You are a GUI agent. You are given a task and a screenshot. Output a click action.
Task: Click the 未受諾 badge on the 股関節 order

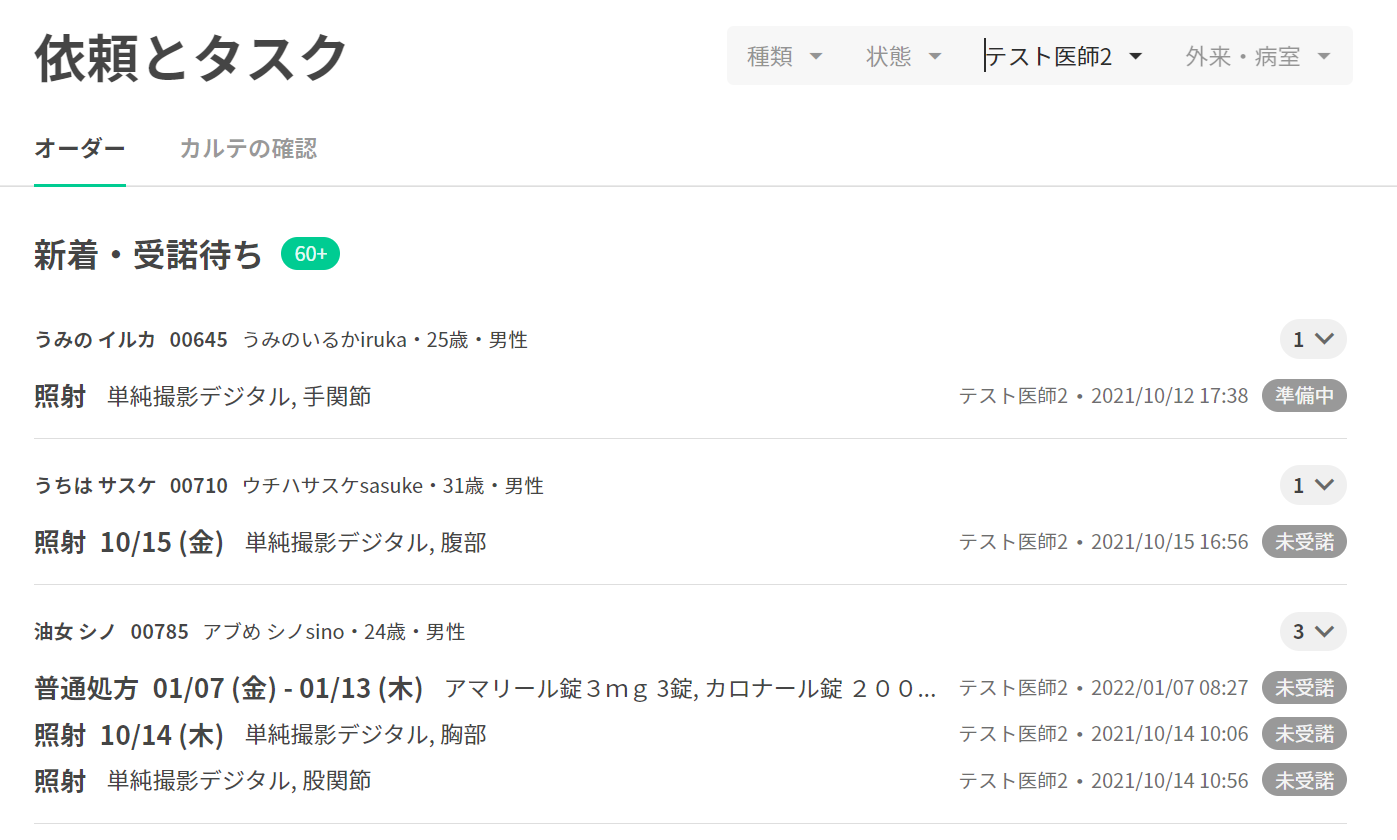pyautogui.click(x=1304, y=780)
